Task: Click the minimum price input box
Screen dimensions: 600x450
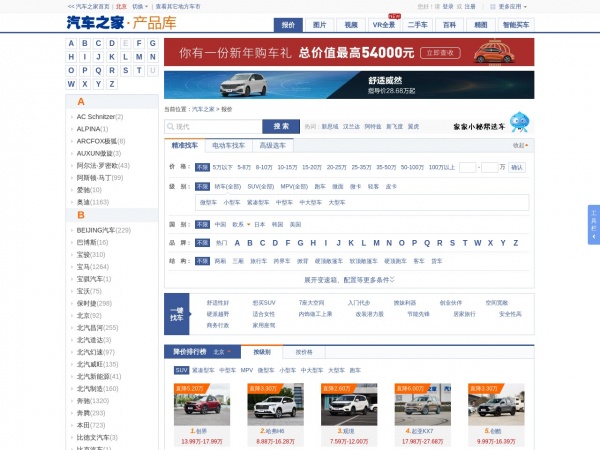Action: pyautogui.click(x=467, y=167)
